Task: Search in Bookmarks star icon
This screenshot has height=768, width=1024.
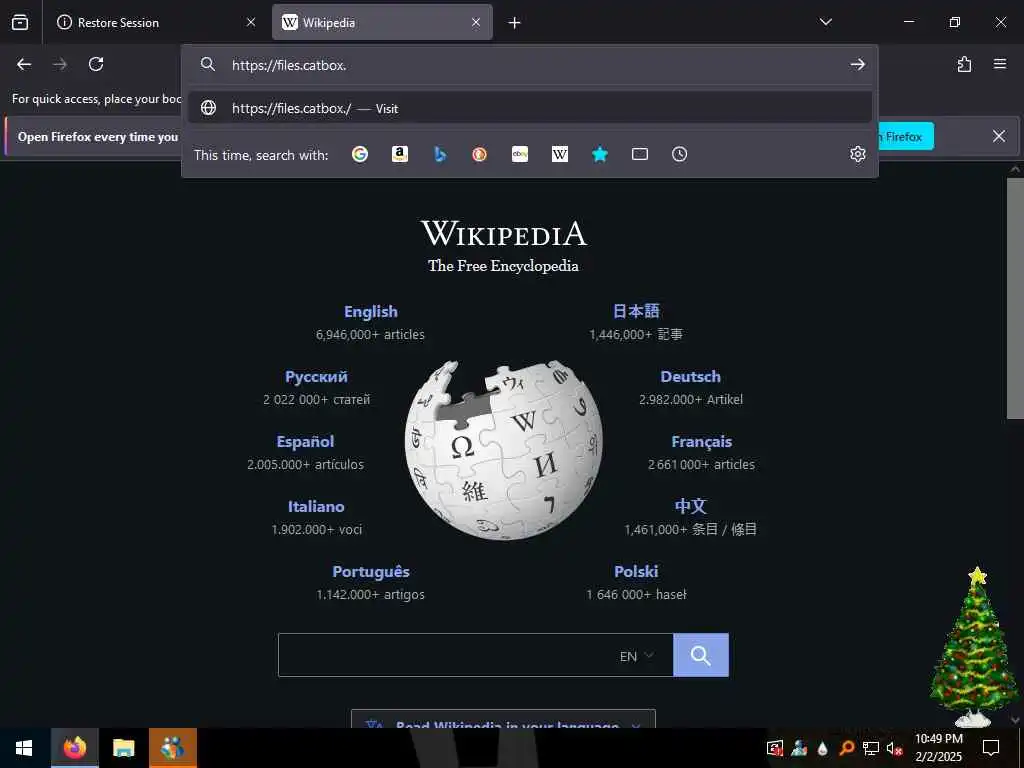Action: click(600, 154)
